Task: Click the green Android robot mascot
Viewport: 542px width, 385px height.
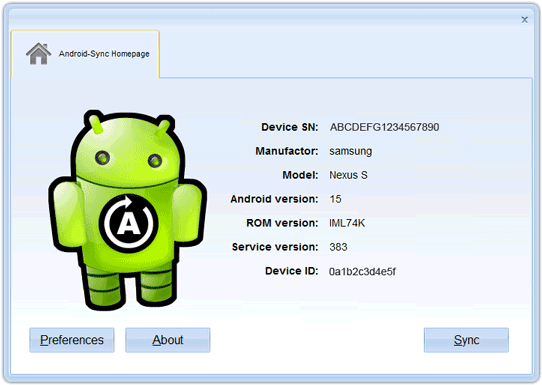Action: coord(128,210)
